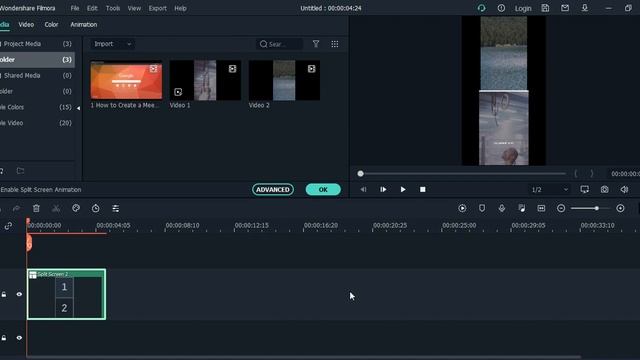This screenshot has width=640, height=360.
Task: Select the Video 2 thumbnail
Action: pos(284,80)
